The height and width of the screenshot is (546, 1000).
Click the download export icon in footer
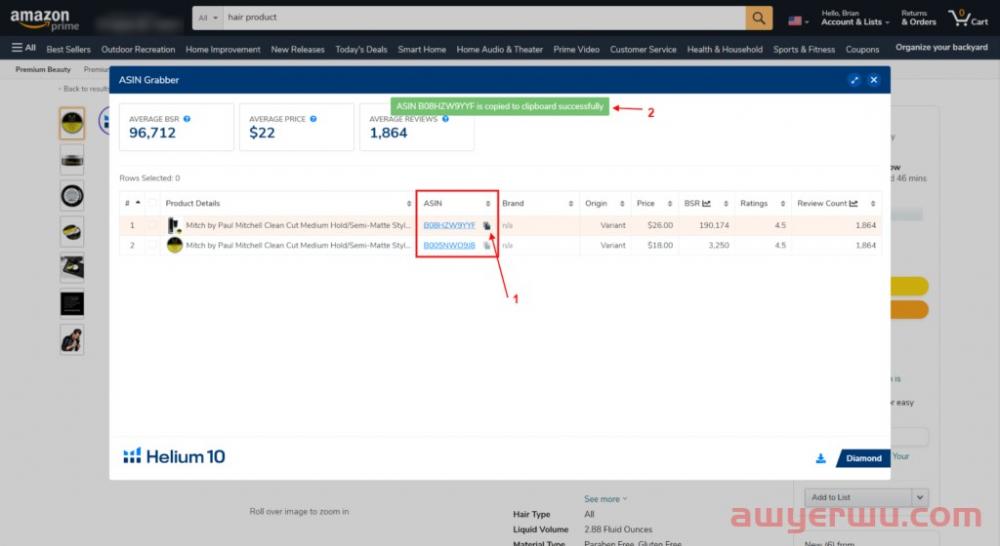(x=821, y=458)
